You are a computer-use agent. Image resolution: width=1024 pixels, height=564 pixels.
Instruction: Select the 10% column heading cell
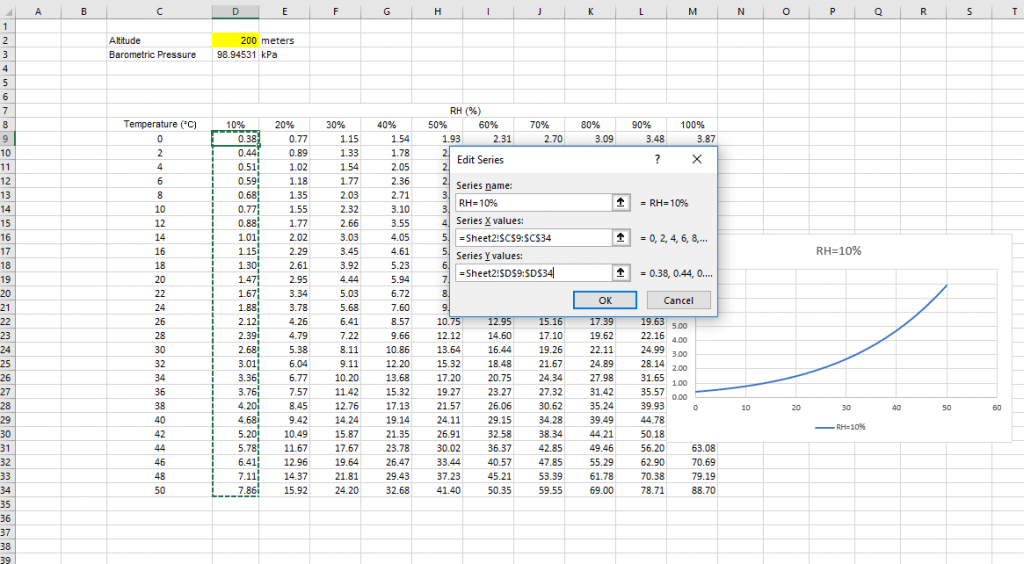coord(235,124)
